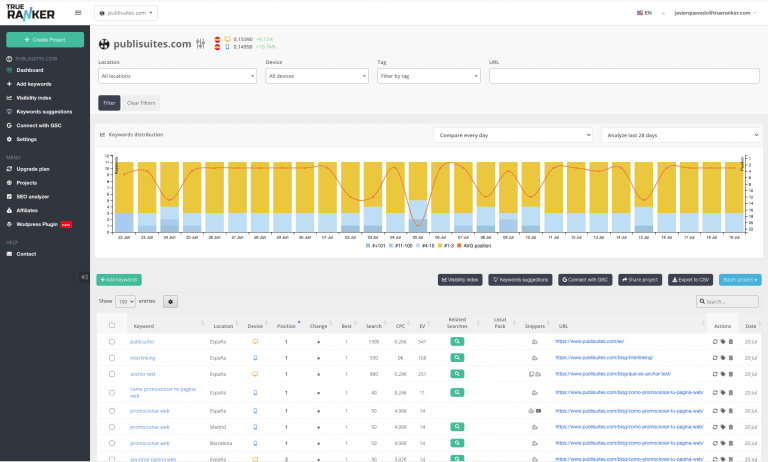Click the green Add keywords button above the table
768x462 pixels.
click(119, 280)
